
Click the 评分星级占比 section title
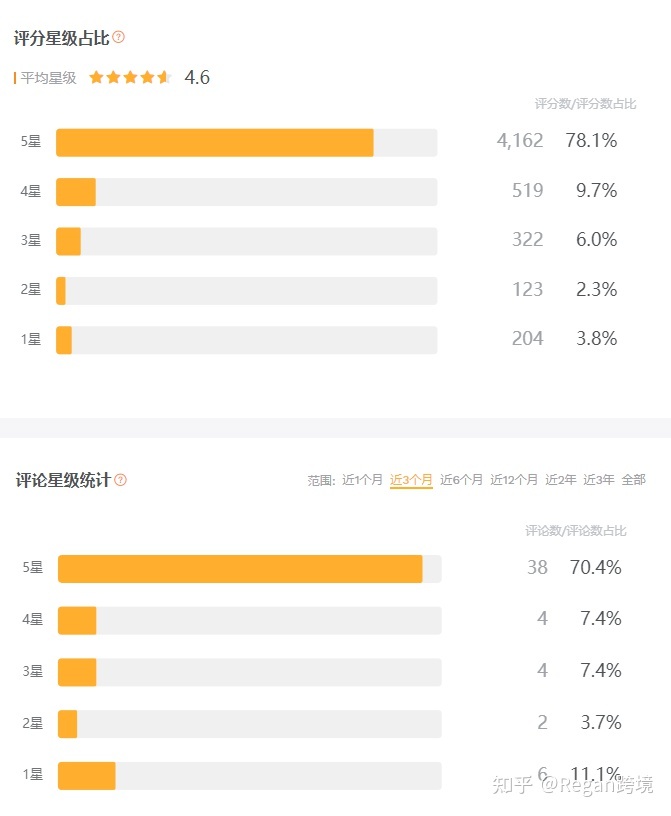(61, 38)
